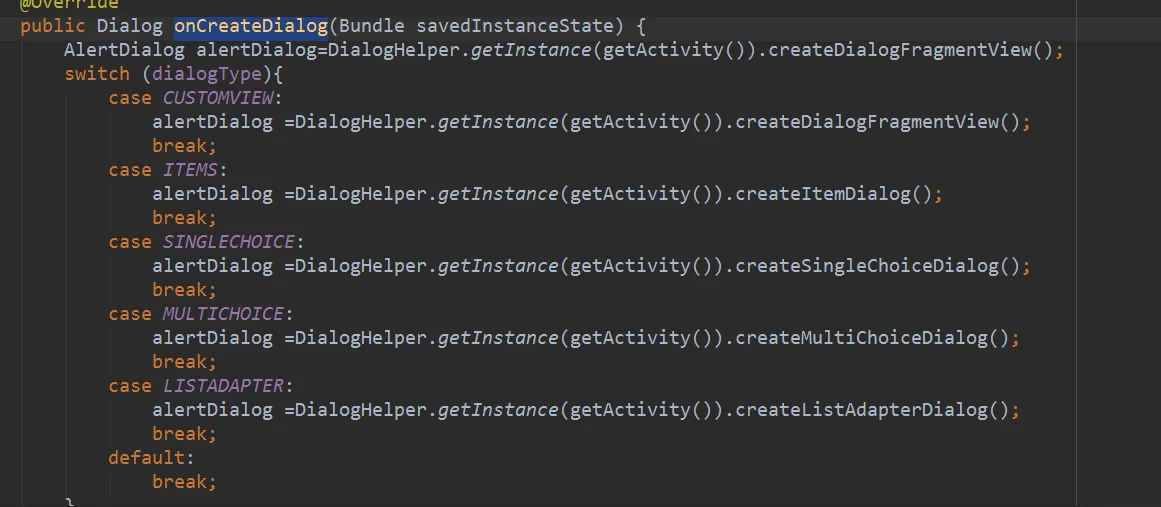Click the createListAdapterDialog method call
1161x507 pixels.
click(861, 410)
